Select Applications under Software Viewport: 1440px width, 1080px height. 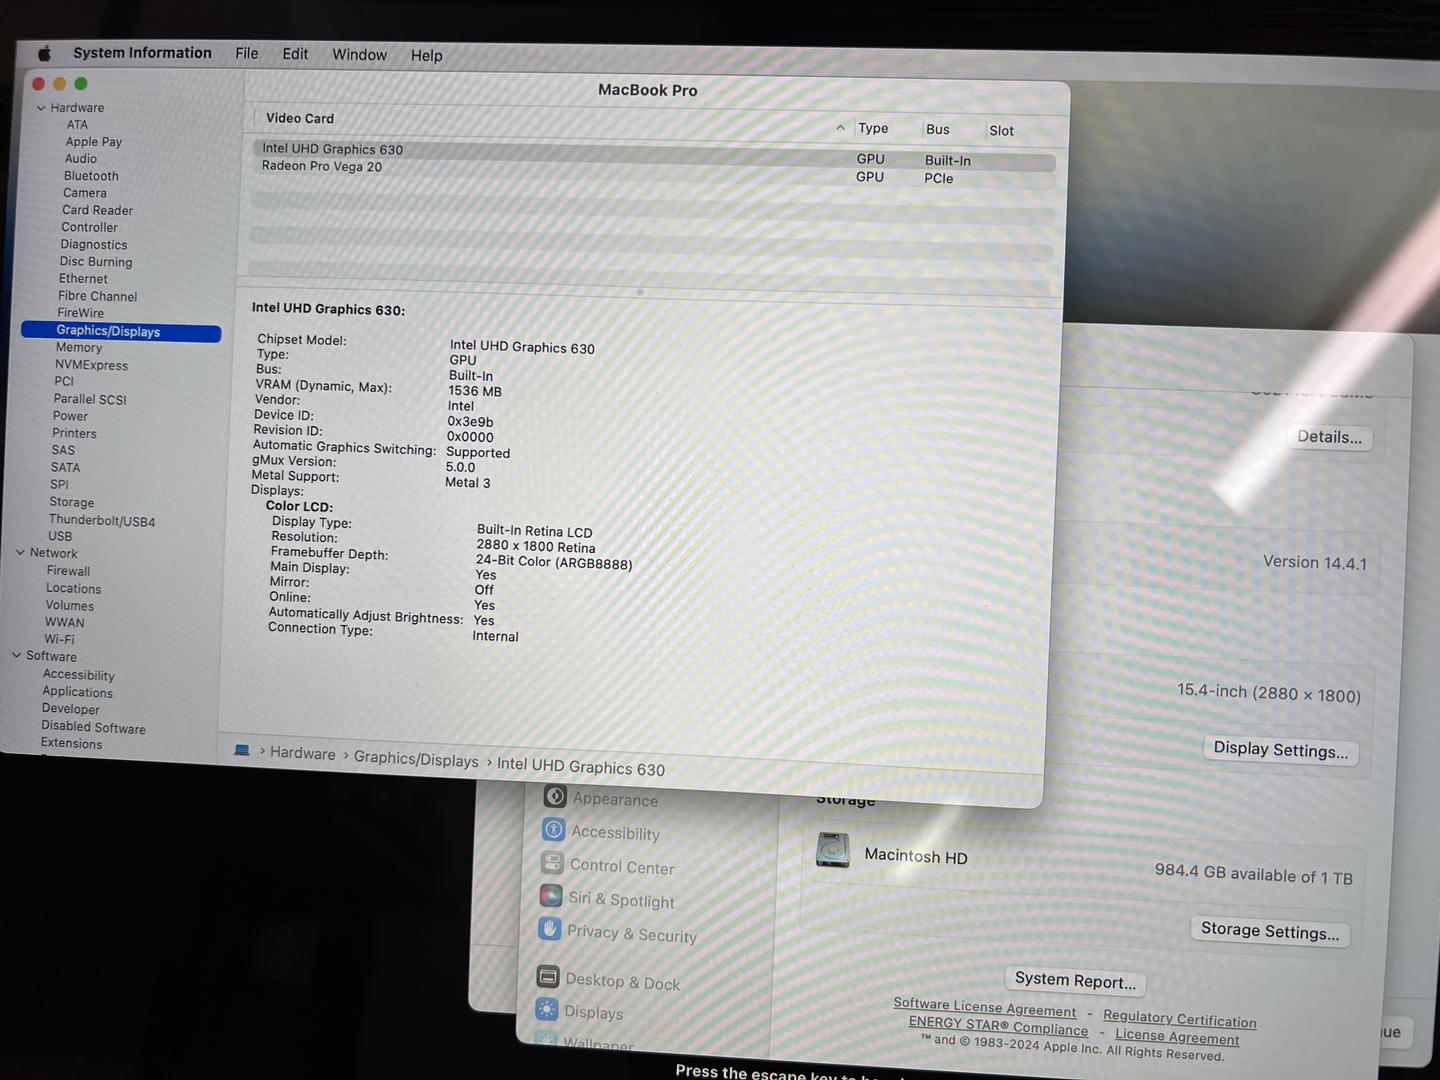pos(77,692)
